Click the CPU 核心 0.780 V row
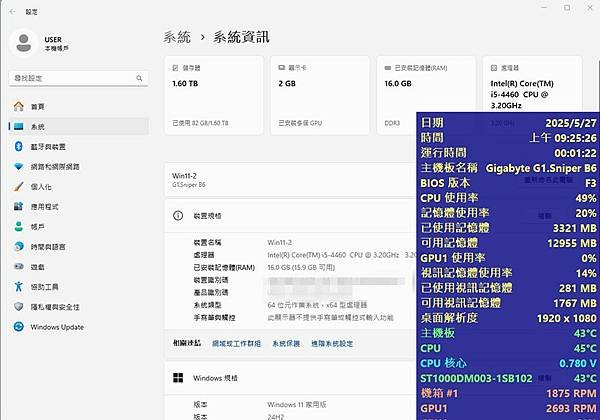The image size is (600, 420). tap(508, 363)
